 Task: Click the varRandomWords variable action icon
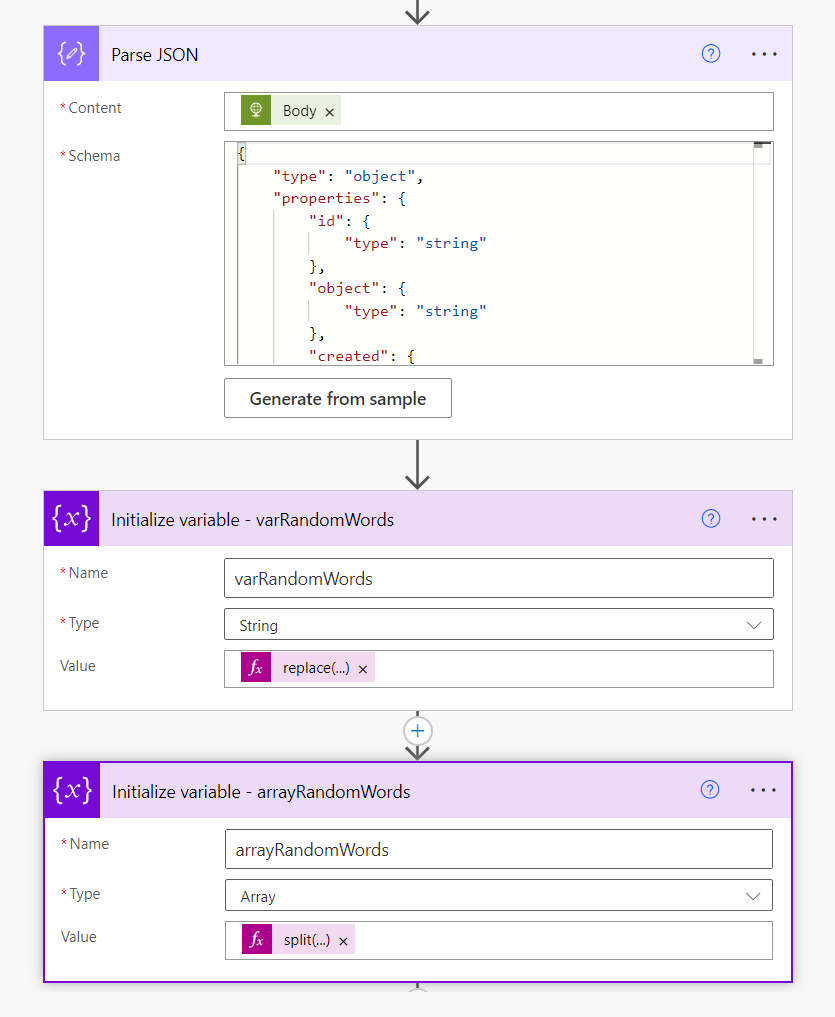click(71, 519)
